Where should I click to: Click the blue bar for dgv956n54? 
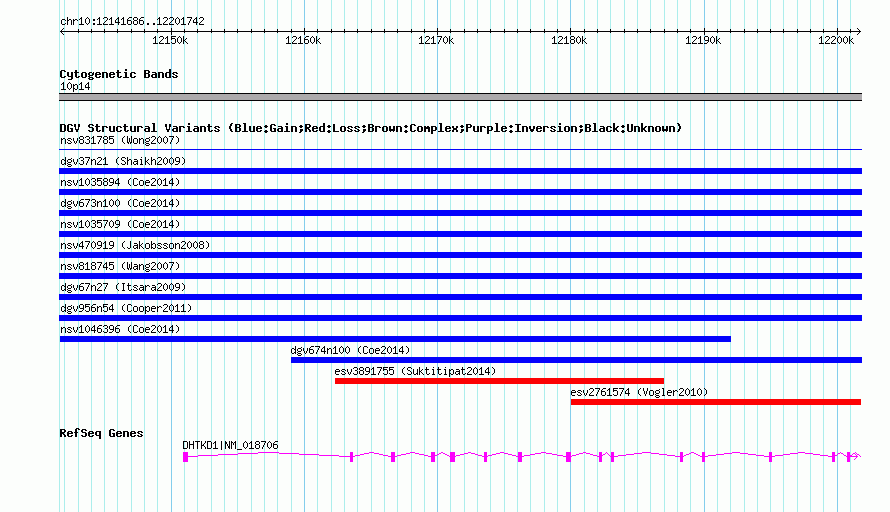pos(460,318)
